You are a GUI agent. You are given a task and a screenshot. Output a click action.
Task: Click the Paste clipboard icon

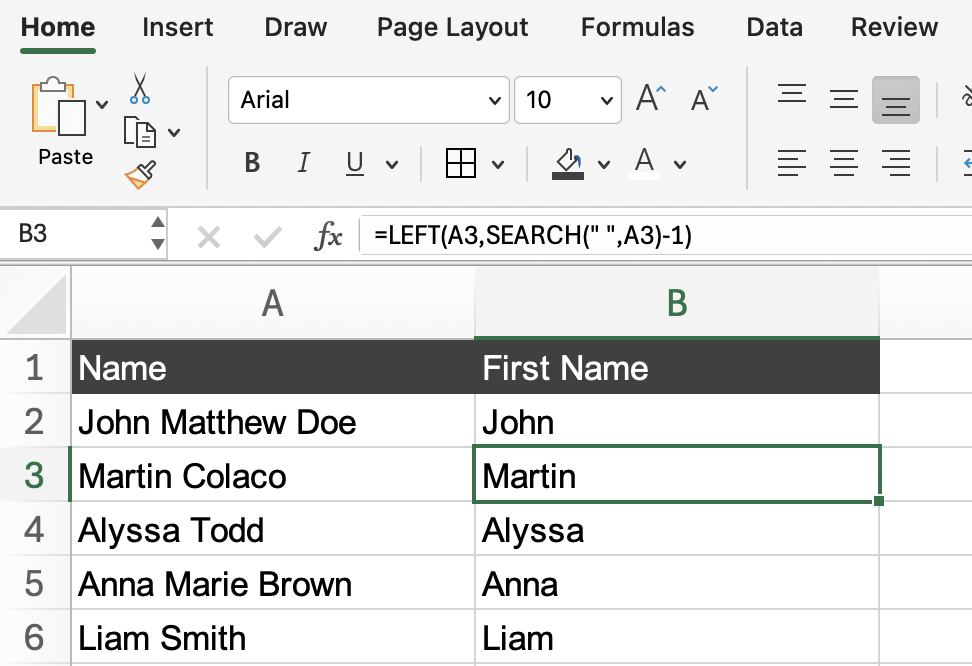(60, 109)
